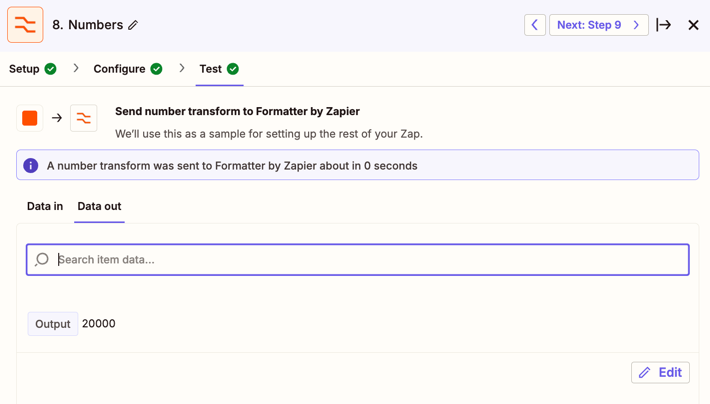Click the magnifier icon in search field
This screenshot has height=404, width=710.
[42, 260]
